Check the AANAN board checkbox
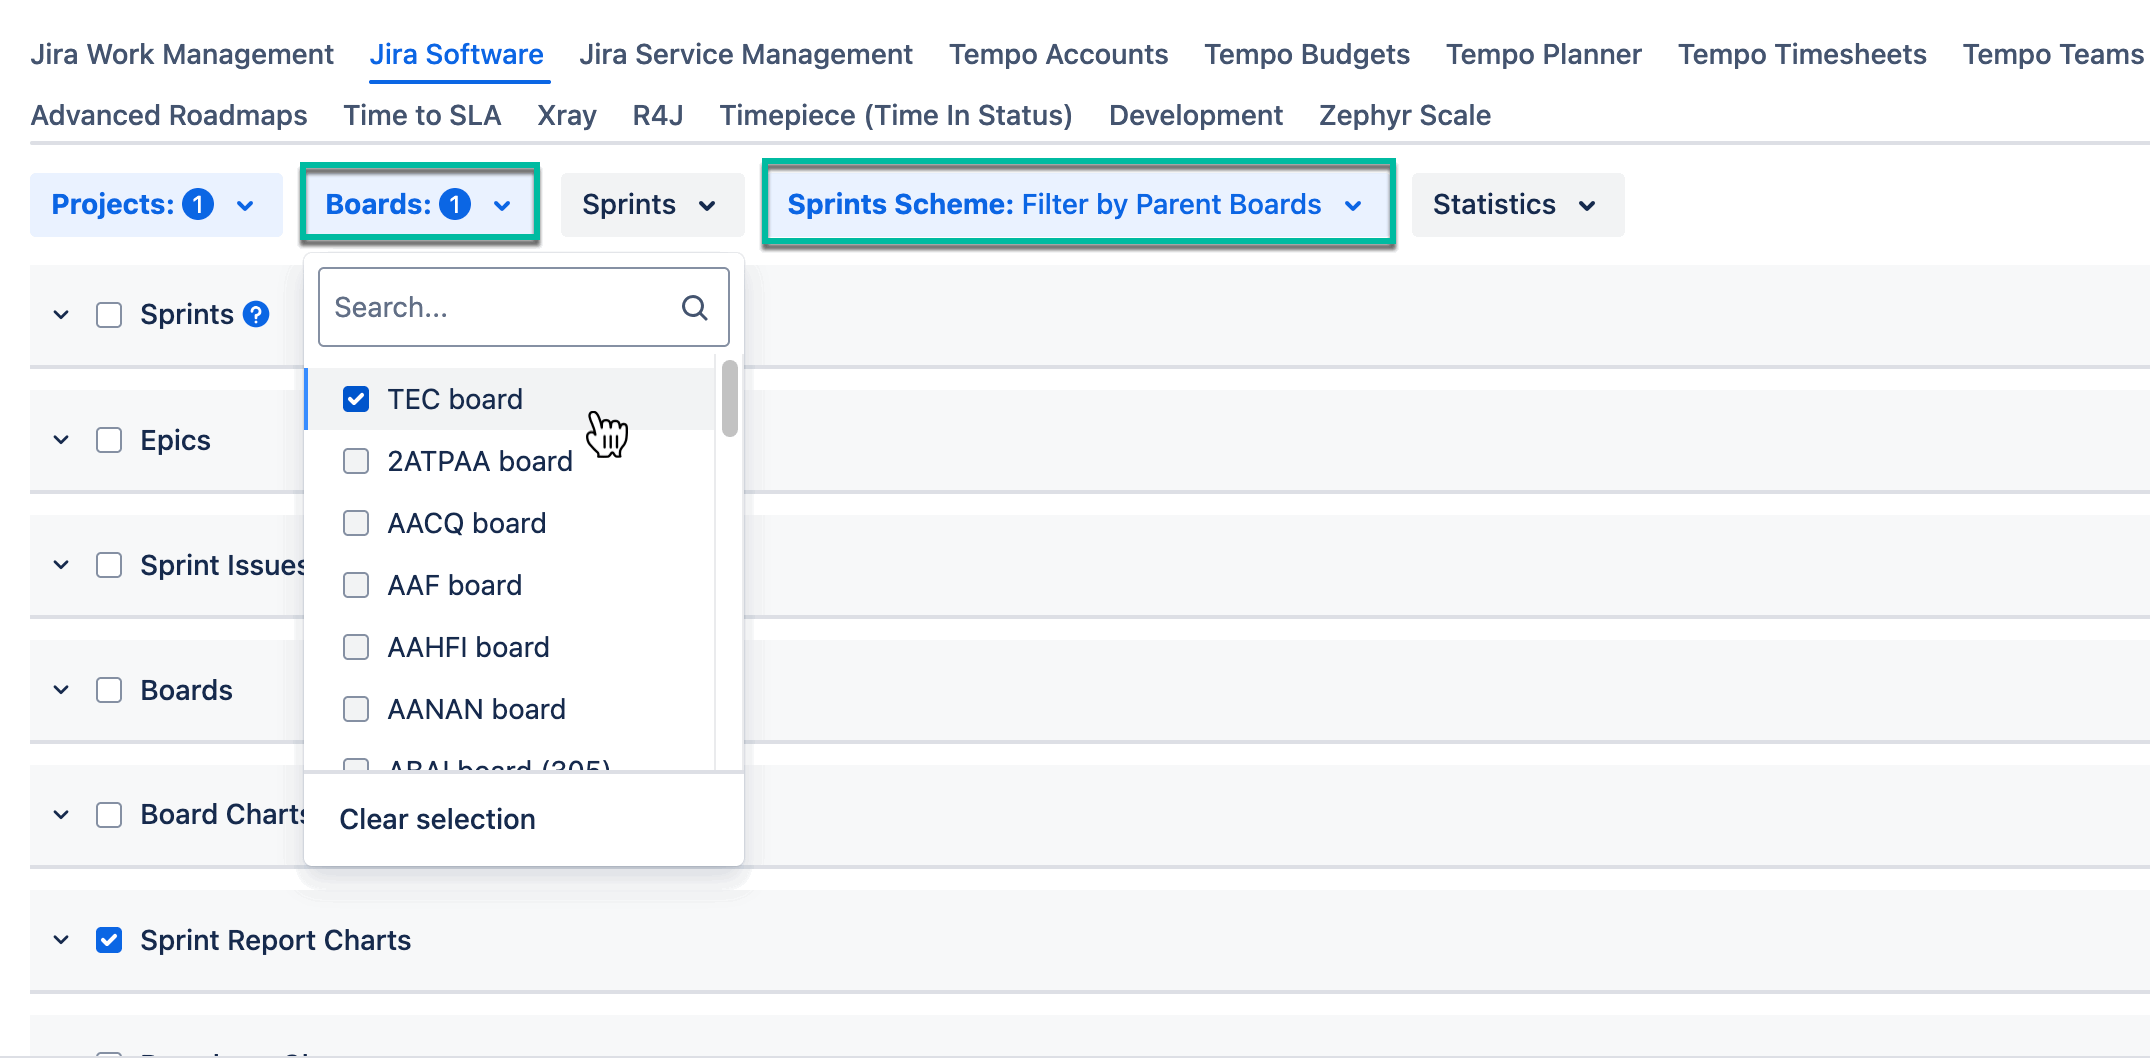Viewport: 2150px width, 1060px height. tap(356, 709)
